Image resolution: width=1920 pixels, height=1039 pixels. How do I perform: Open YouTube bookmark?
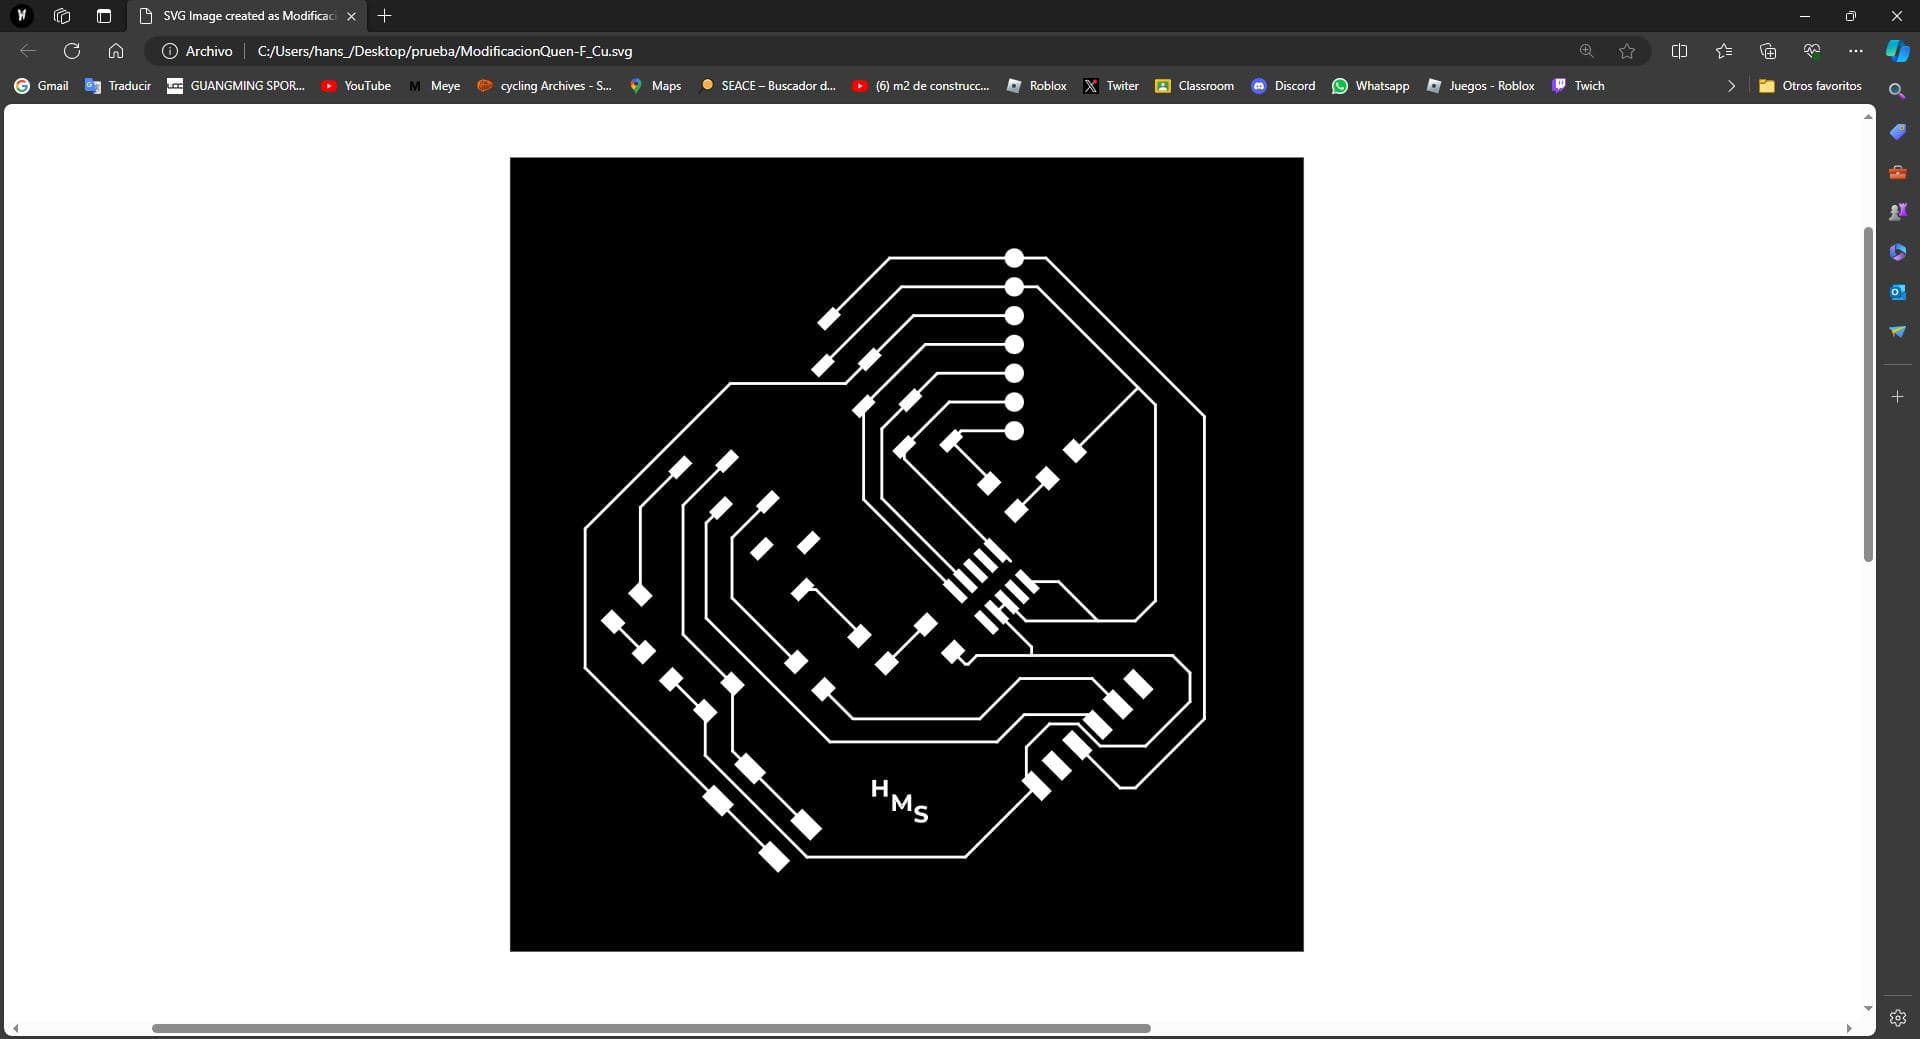point(356,86)
